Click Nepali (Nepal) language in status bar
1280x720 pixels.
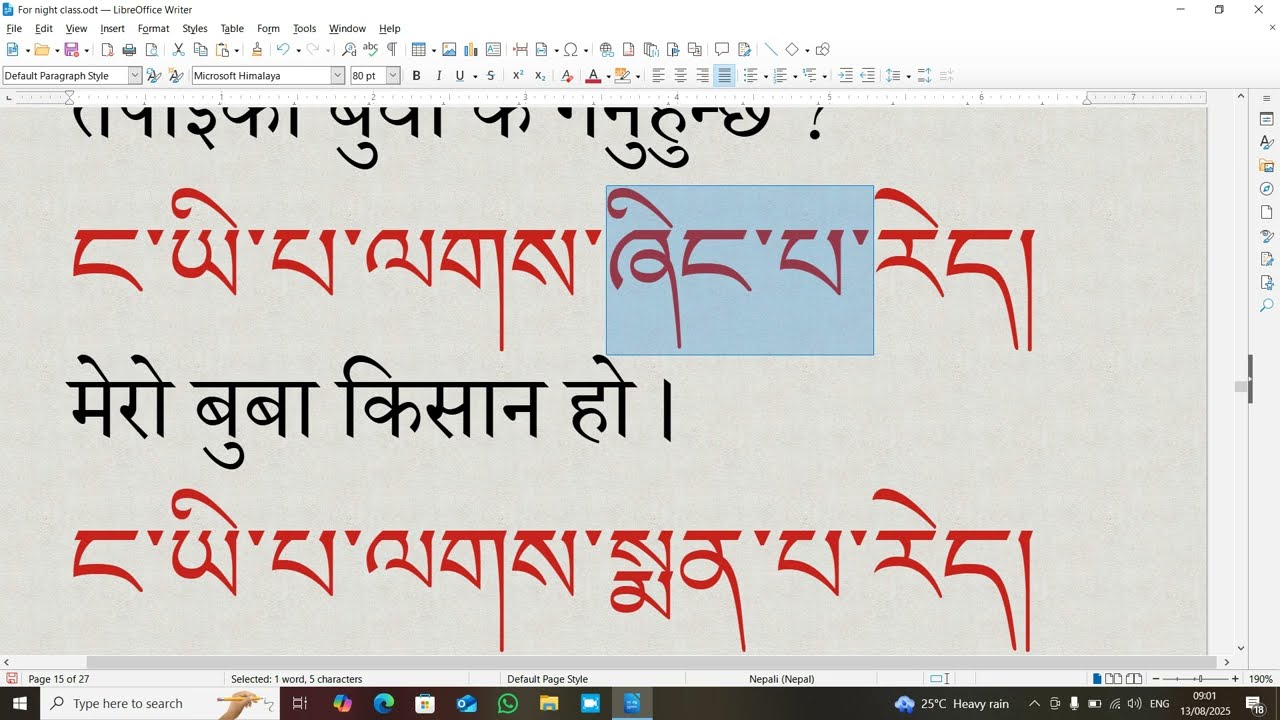782,679
